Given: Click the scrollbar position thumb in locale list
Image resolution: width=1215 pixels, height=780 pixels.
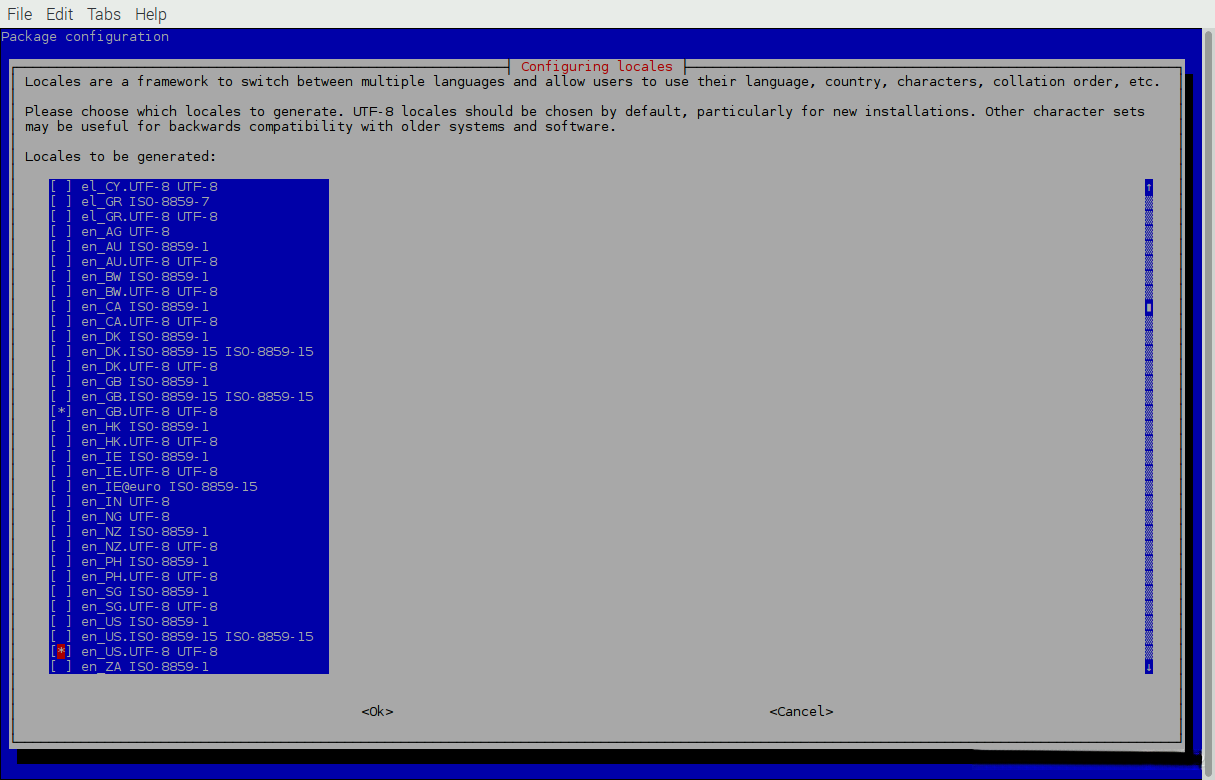Looking at the screenshot, I should pos(1149,308).
